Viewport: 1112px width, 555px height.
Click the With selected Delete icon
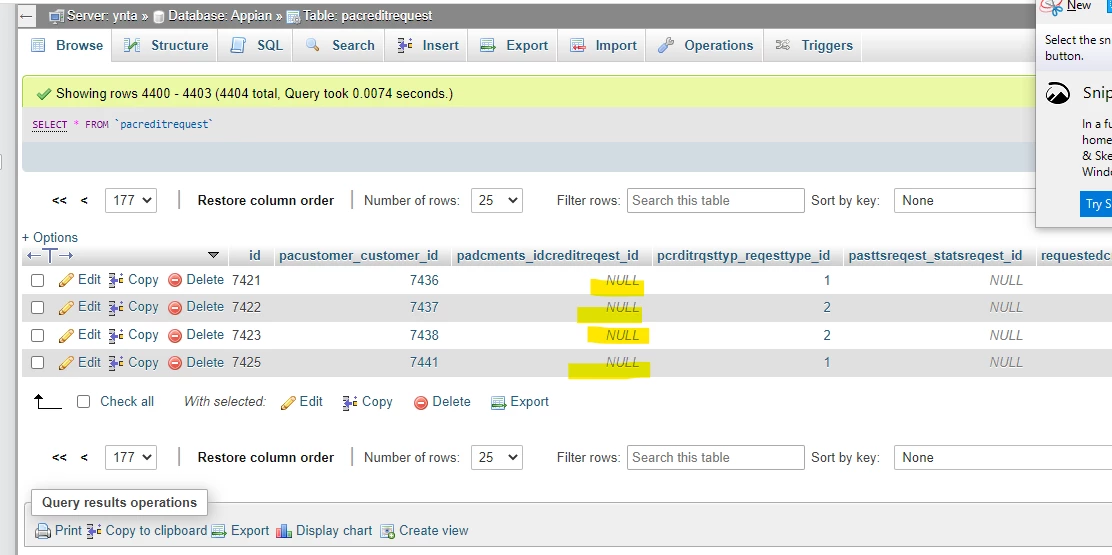point(421,403)
